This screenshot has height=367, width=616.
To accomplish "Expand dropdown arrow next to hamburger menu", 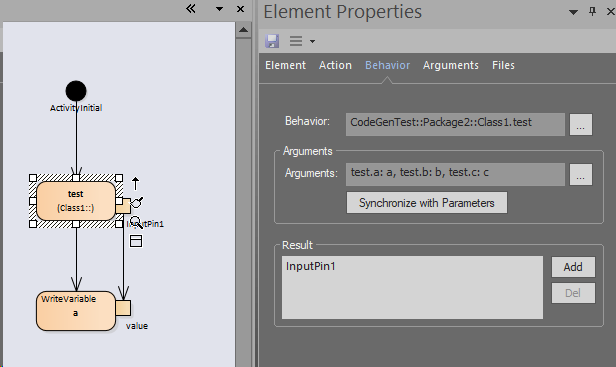I will (x=312, y=41).
